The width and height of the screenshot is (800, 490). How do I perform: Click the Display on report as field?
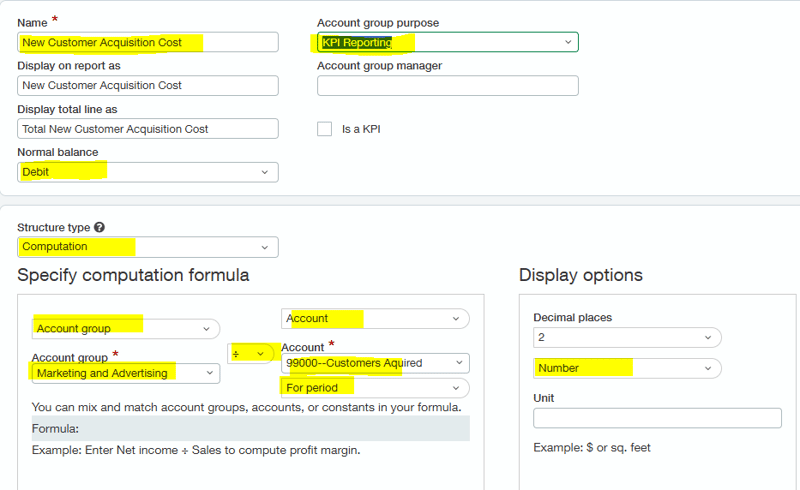point(148,86)
